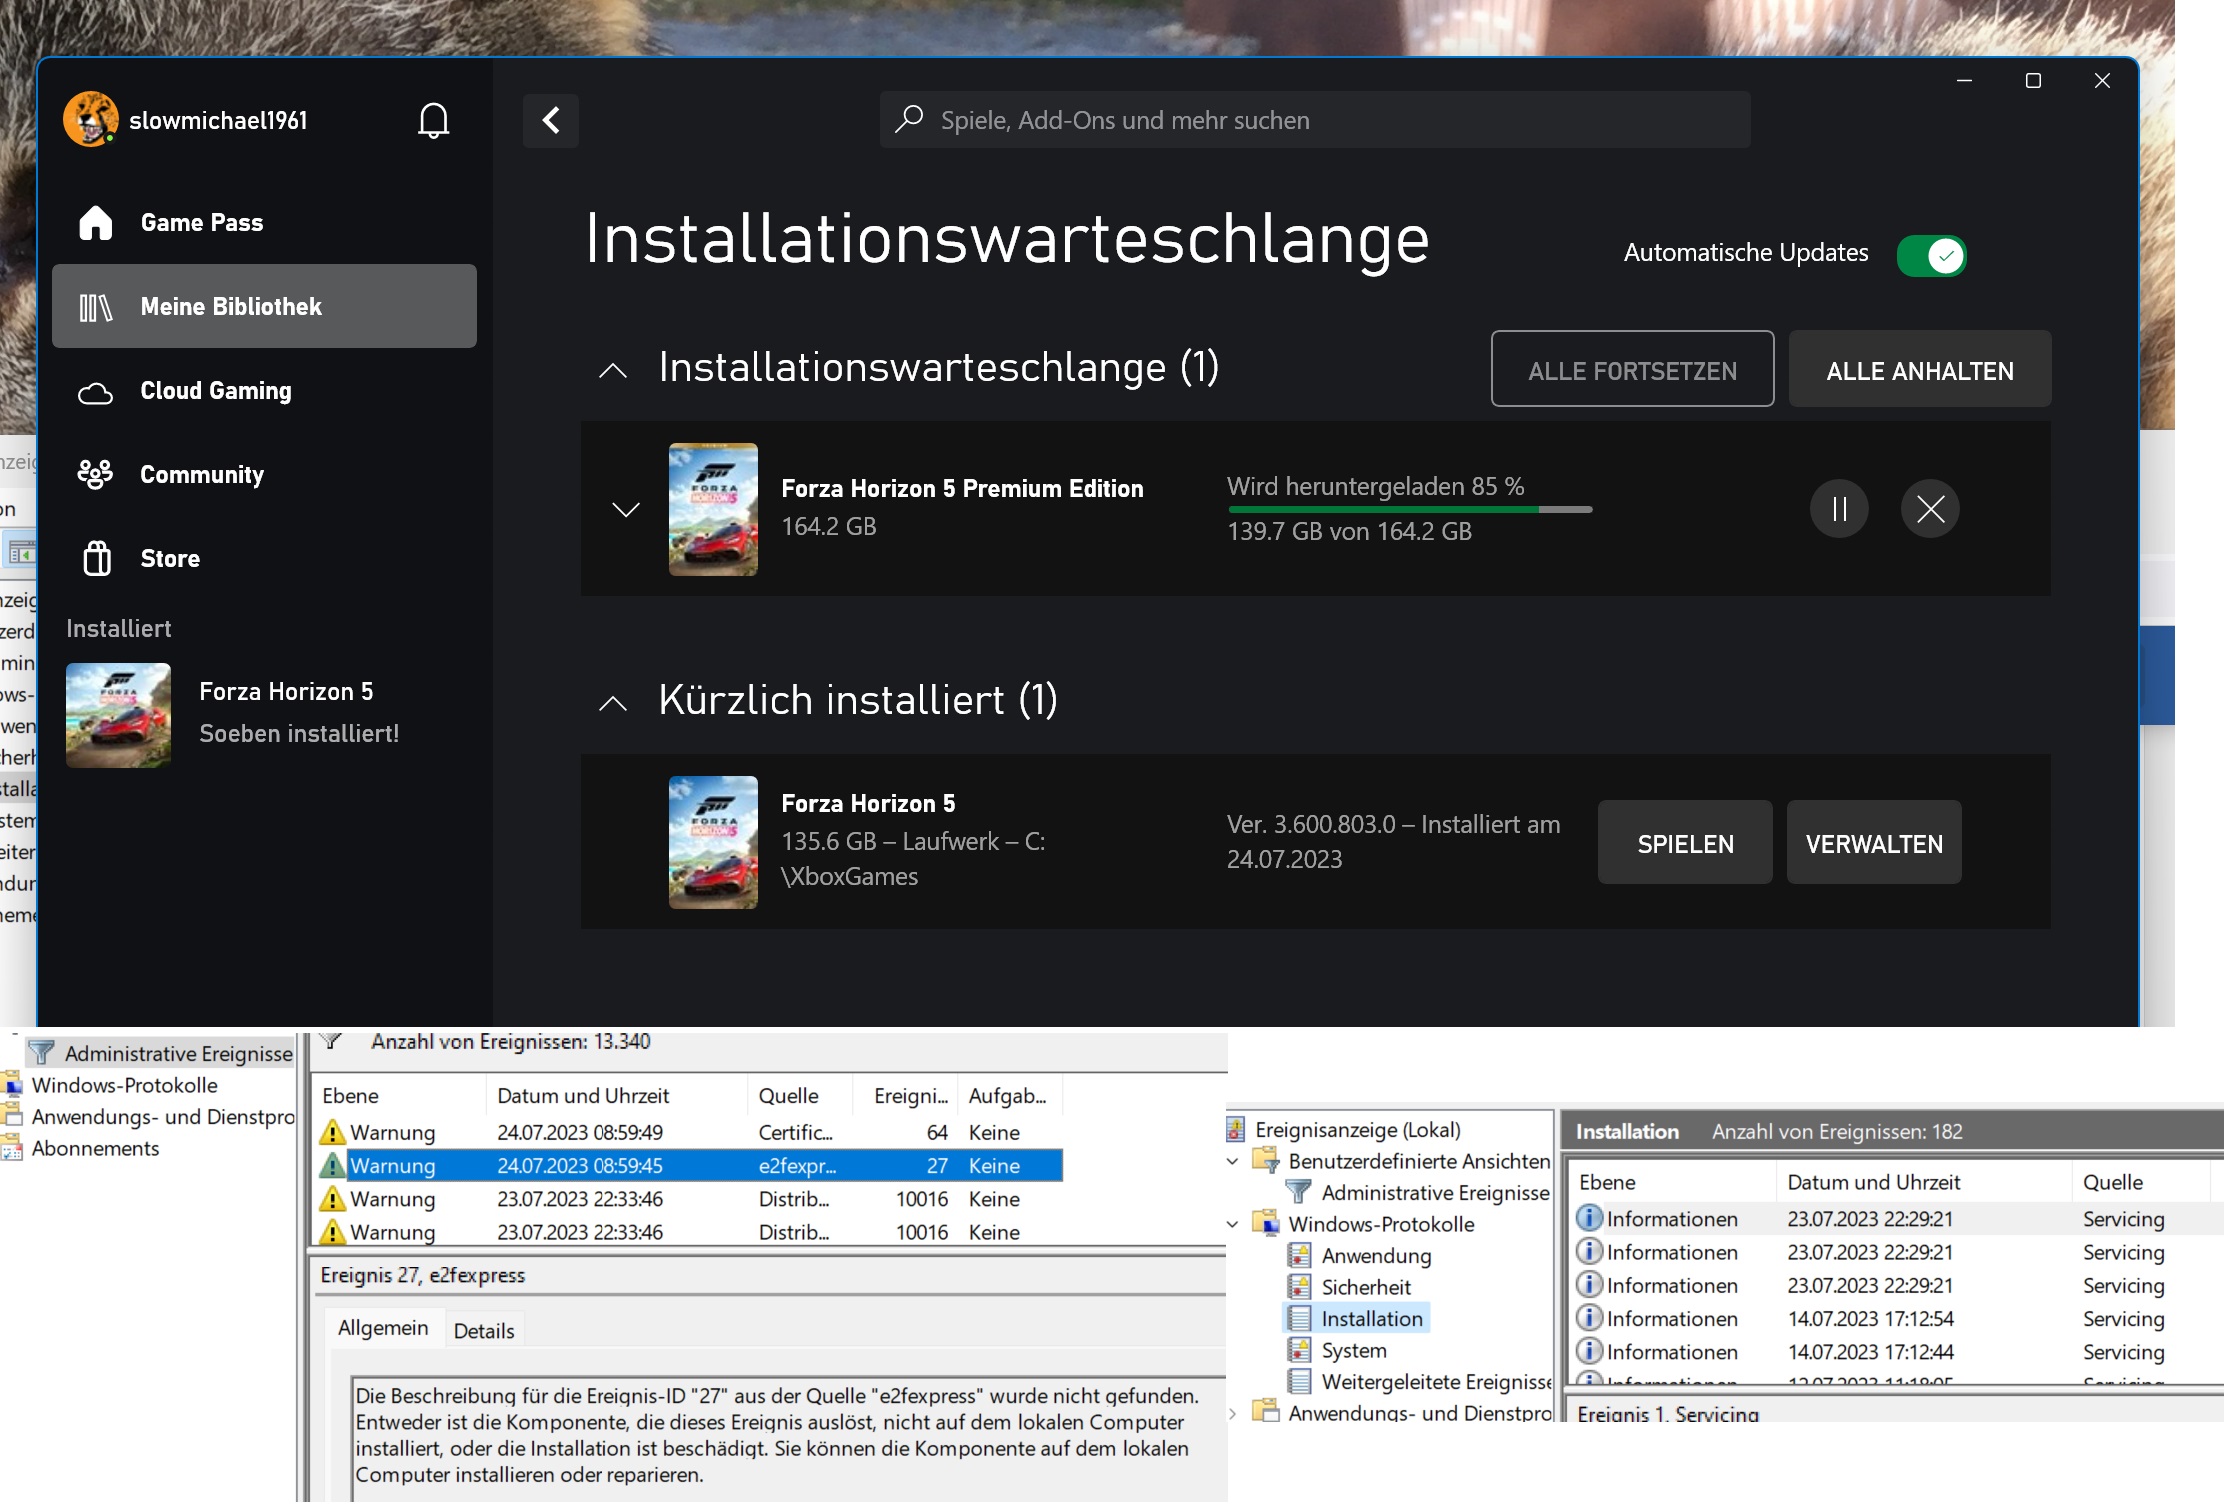Click the search field for games
The height and width of the screenshot is (1504, 2224).
pos(1314,121)
